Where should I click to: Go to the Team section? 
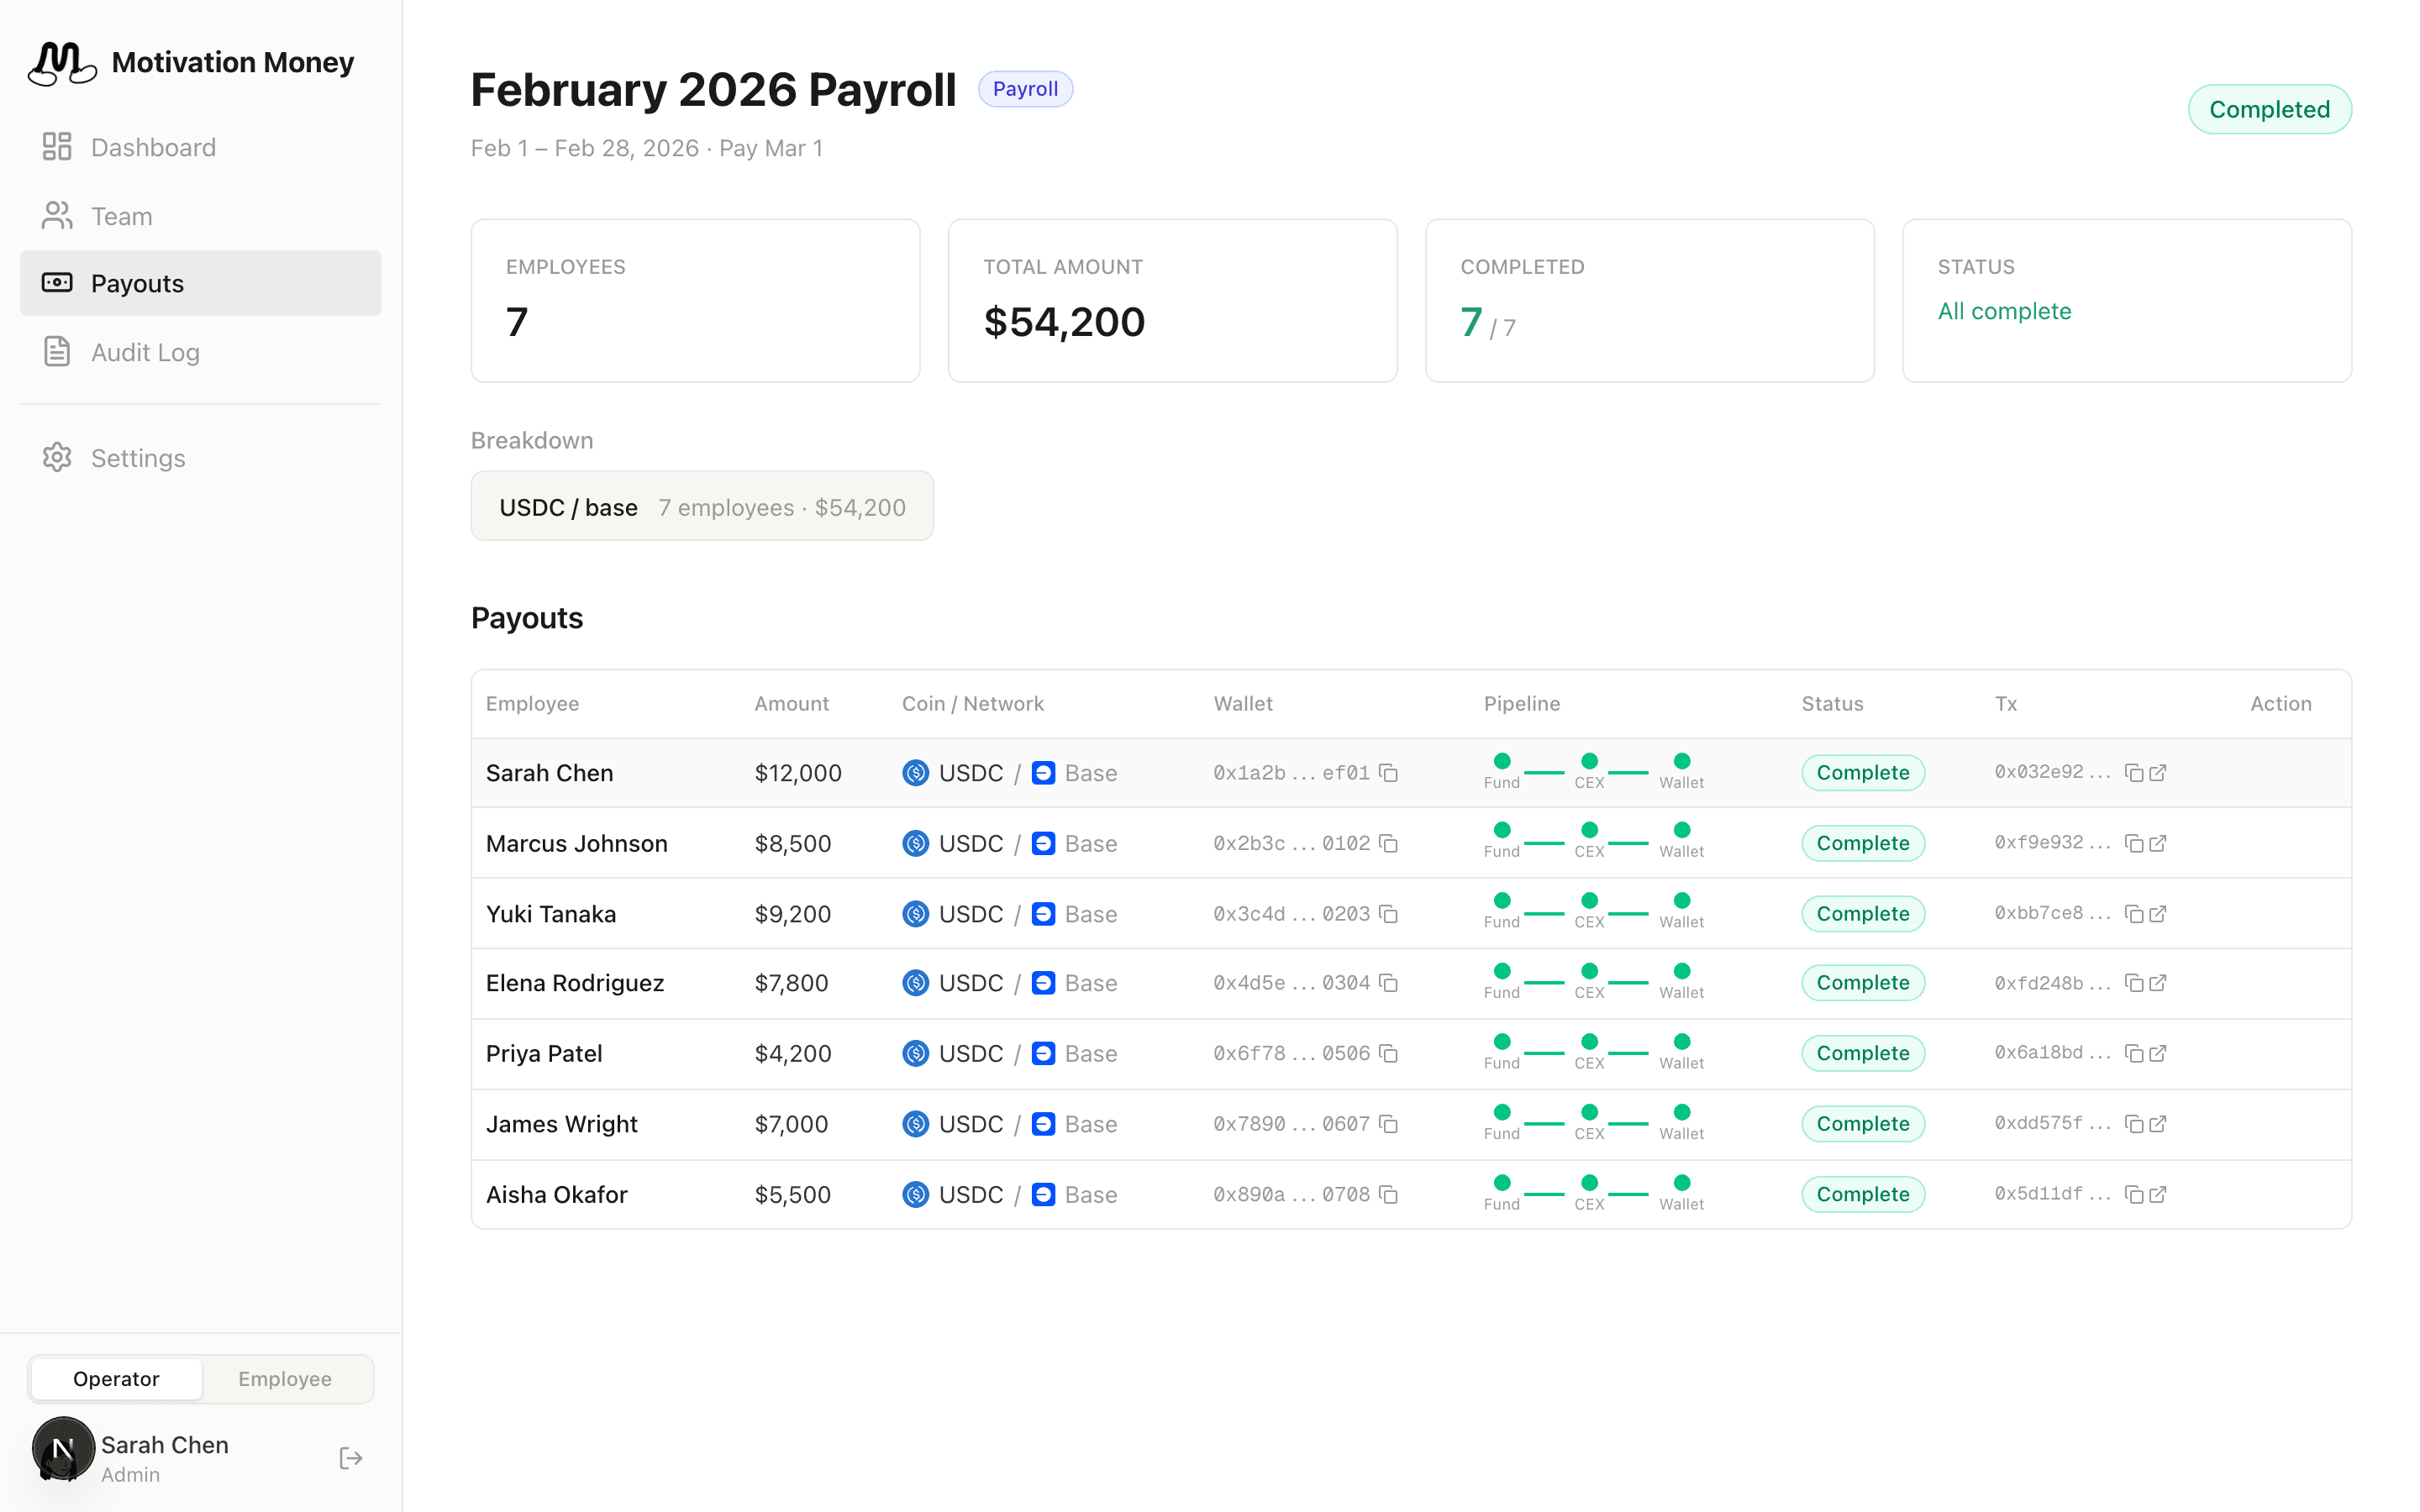point(121,216)
